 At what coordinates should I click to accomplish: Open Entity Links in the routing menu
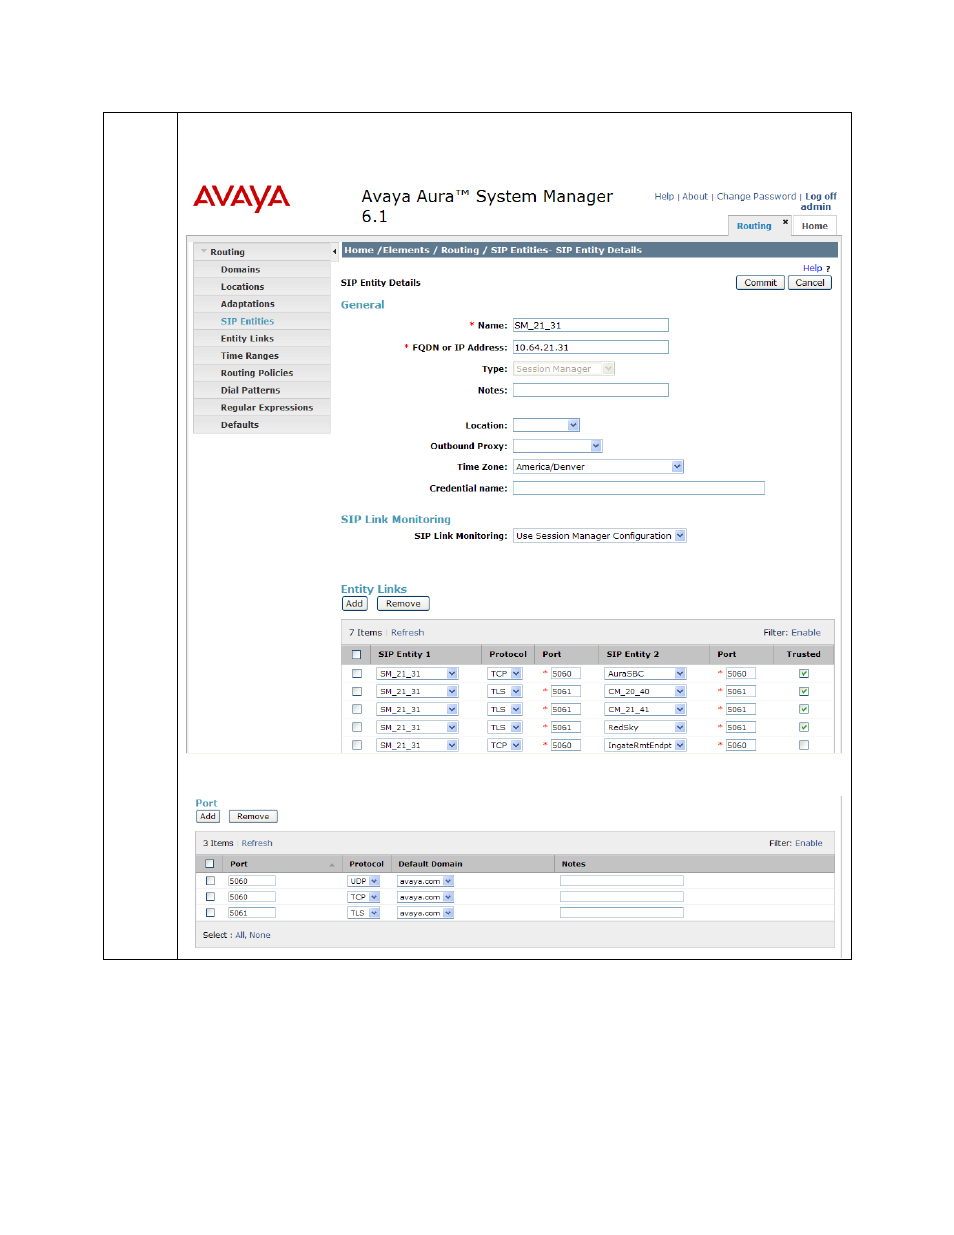[247, 339]
